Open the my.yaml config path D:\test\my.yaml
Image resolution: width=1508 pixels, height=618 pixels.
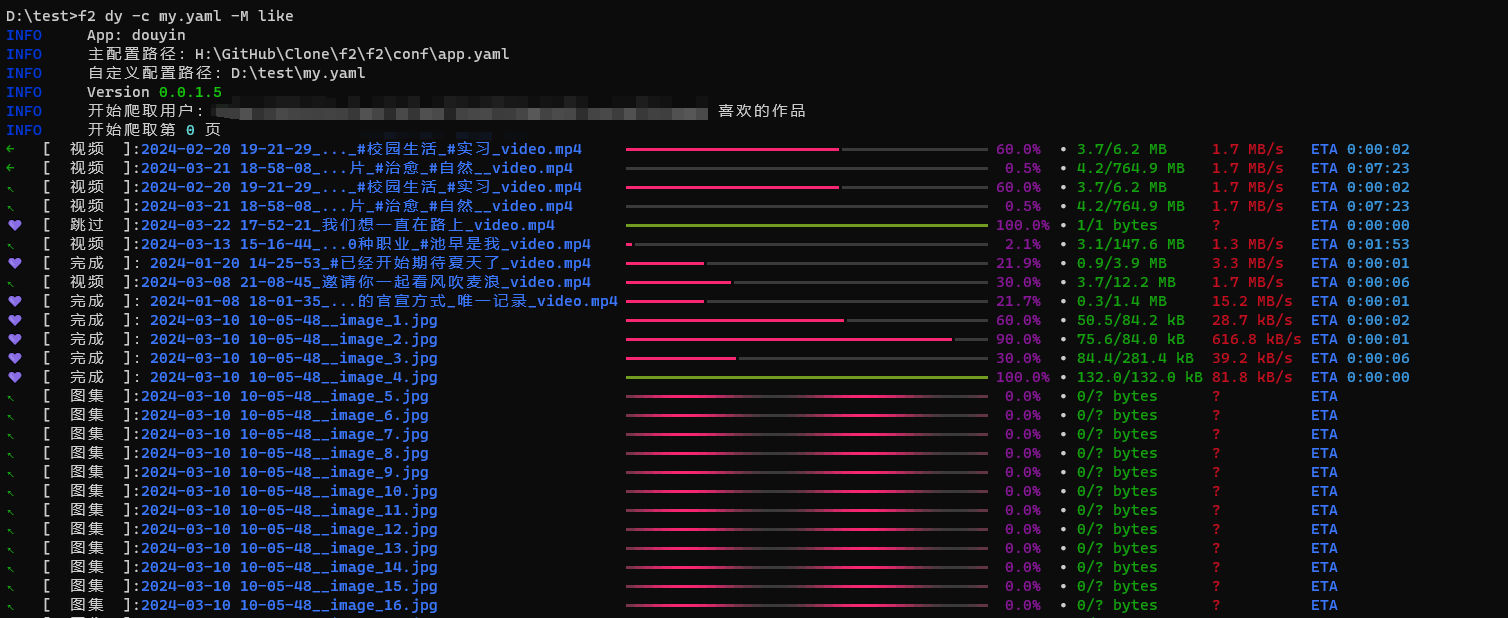tap(300, 72)
